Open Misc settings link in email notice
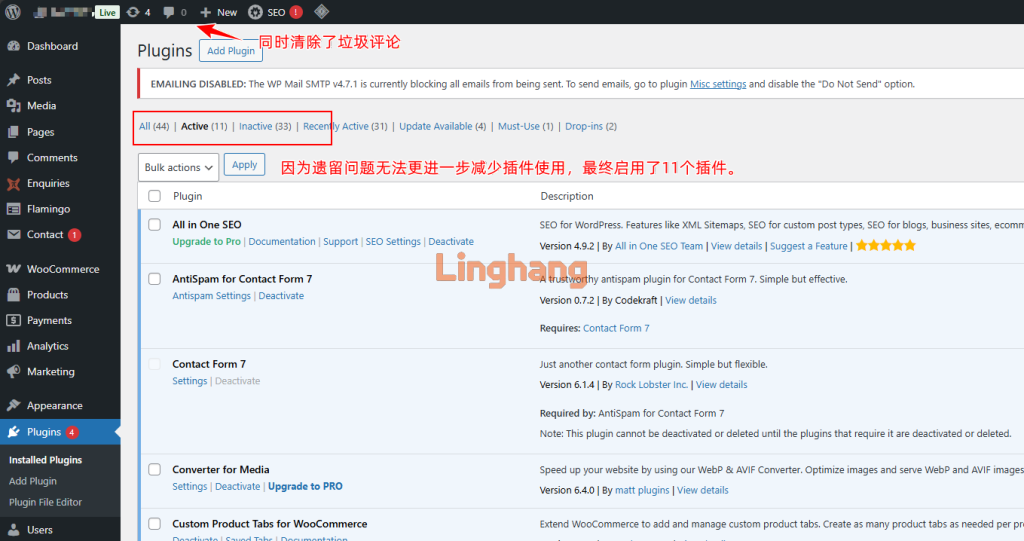 (718, 84)
